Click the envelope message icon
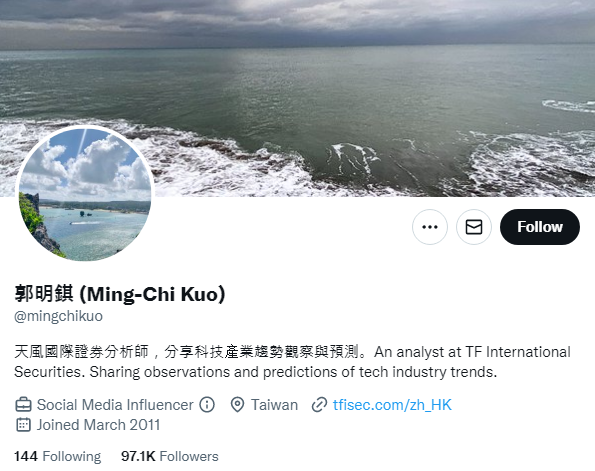The image size is (595, 471). [474, 227]
